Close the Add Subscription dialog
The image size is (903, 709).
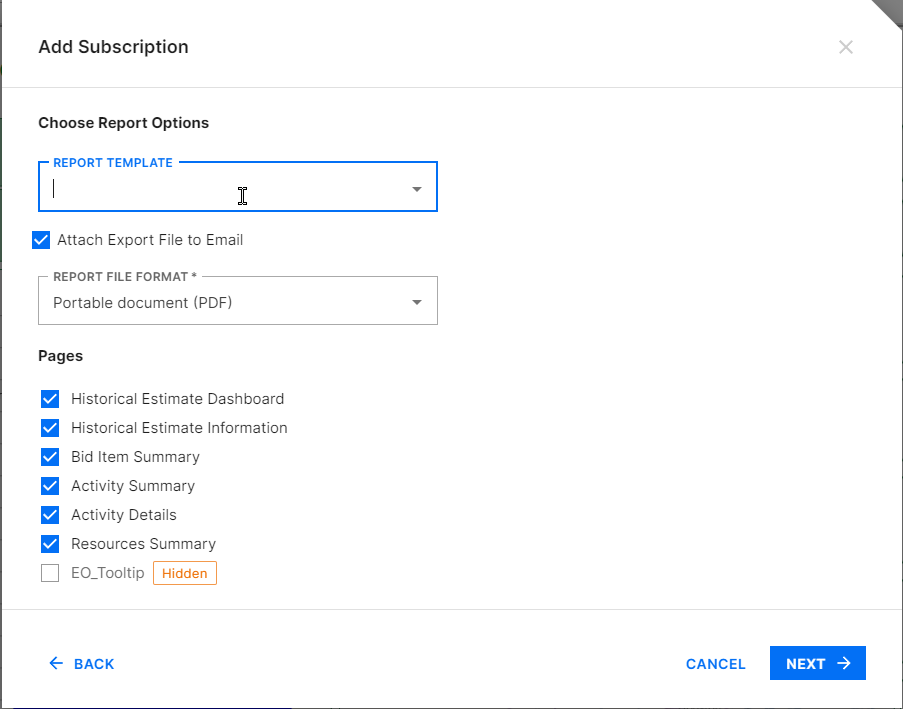(x=846, y=47)
